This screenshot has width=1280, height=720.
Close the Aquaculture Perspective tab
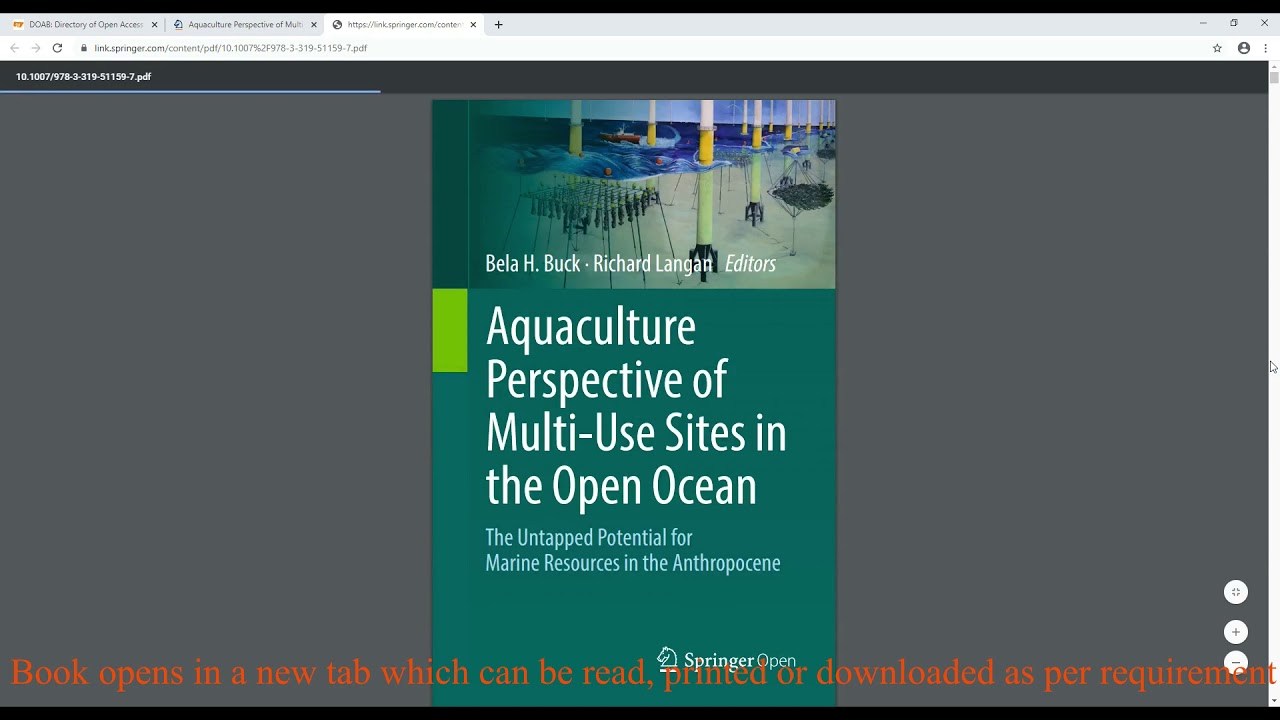[x=313, y=24]
